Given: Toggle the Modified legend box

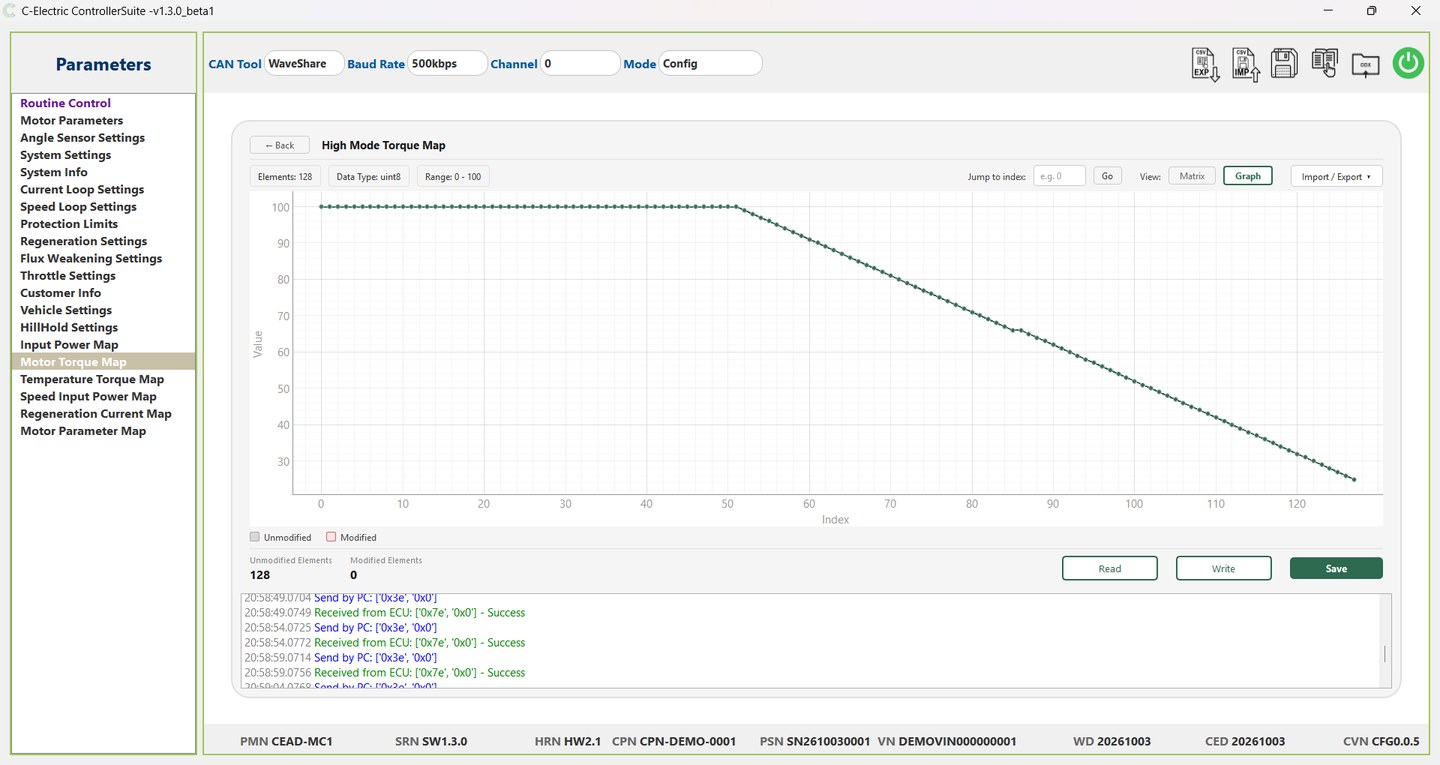Looking at the screenshot, I should [332, 537].
